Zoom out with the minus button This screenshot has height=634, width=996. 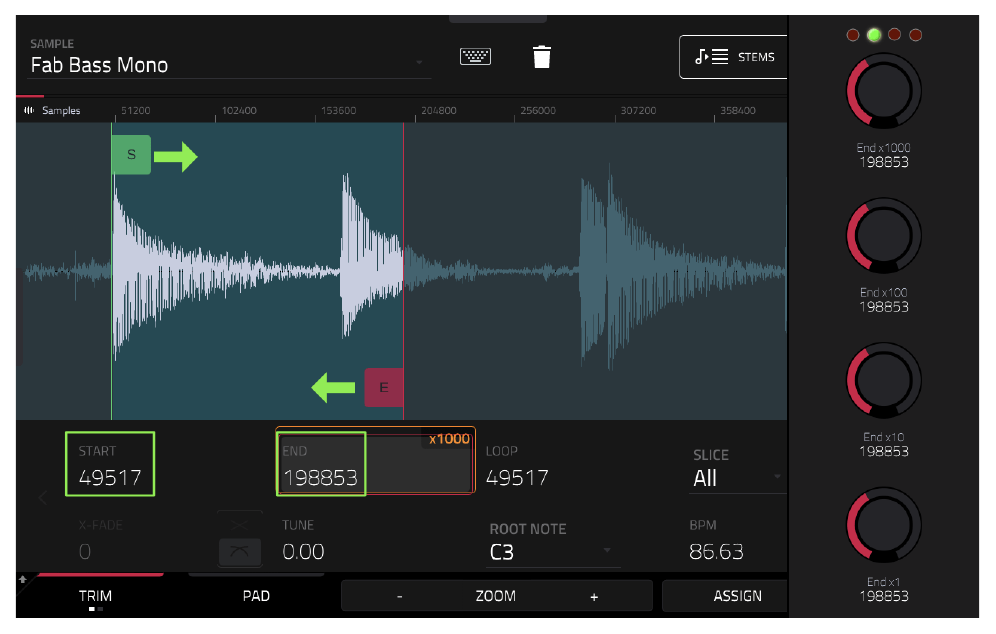400,597
